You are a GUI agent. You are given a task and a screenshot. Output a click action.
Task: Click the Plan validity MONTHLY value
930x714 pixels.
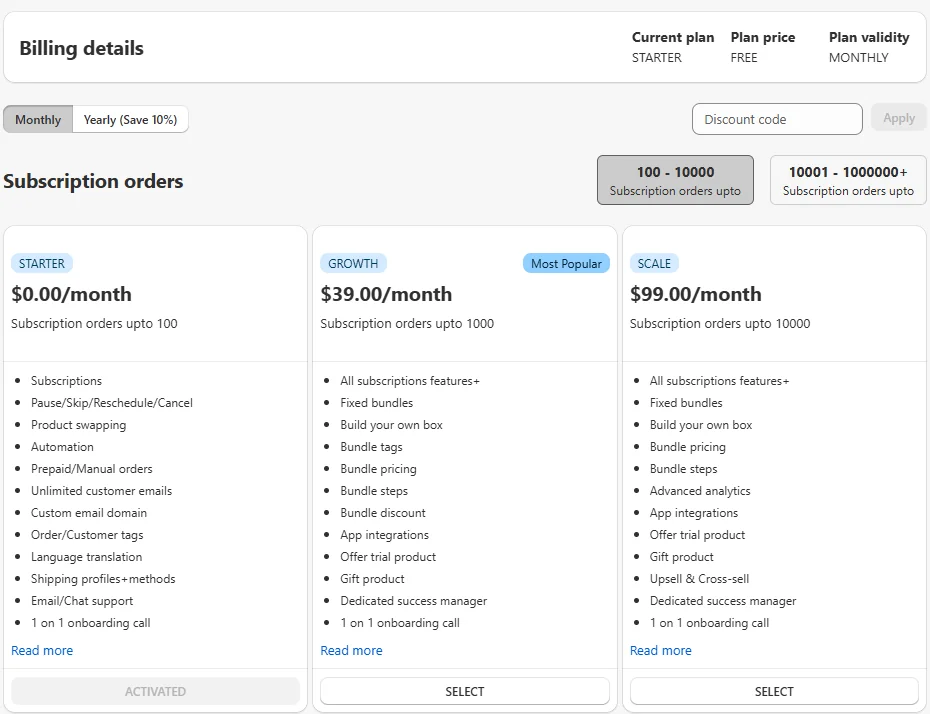tap(858, 58)
